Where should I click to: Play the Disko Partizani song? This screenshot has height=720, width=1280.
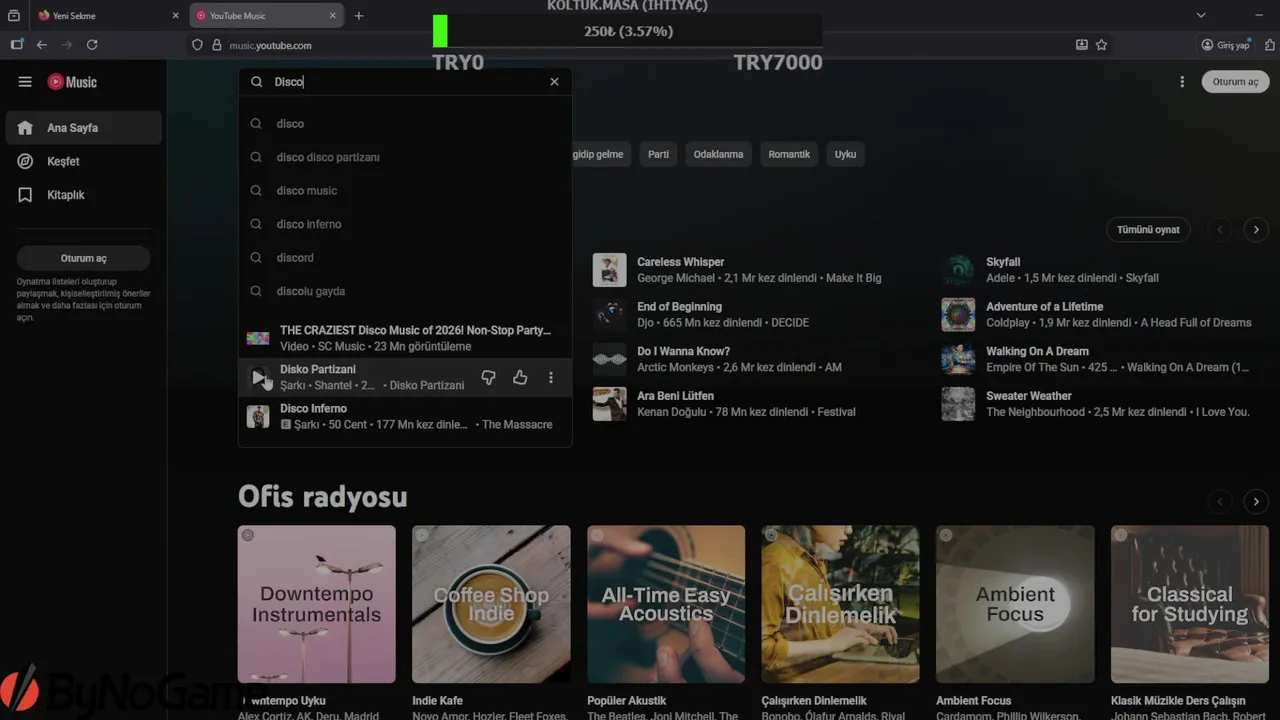[258, 377]
